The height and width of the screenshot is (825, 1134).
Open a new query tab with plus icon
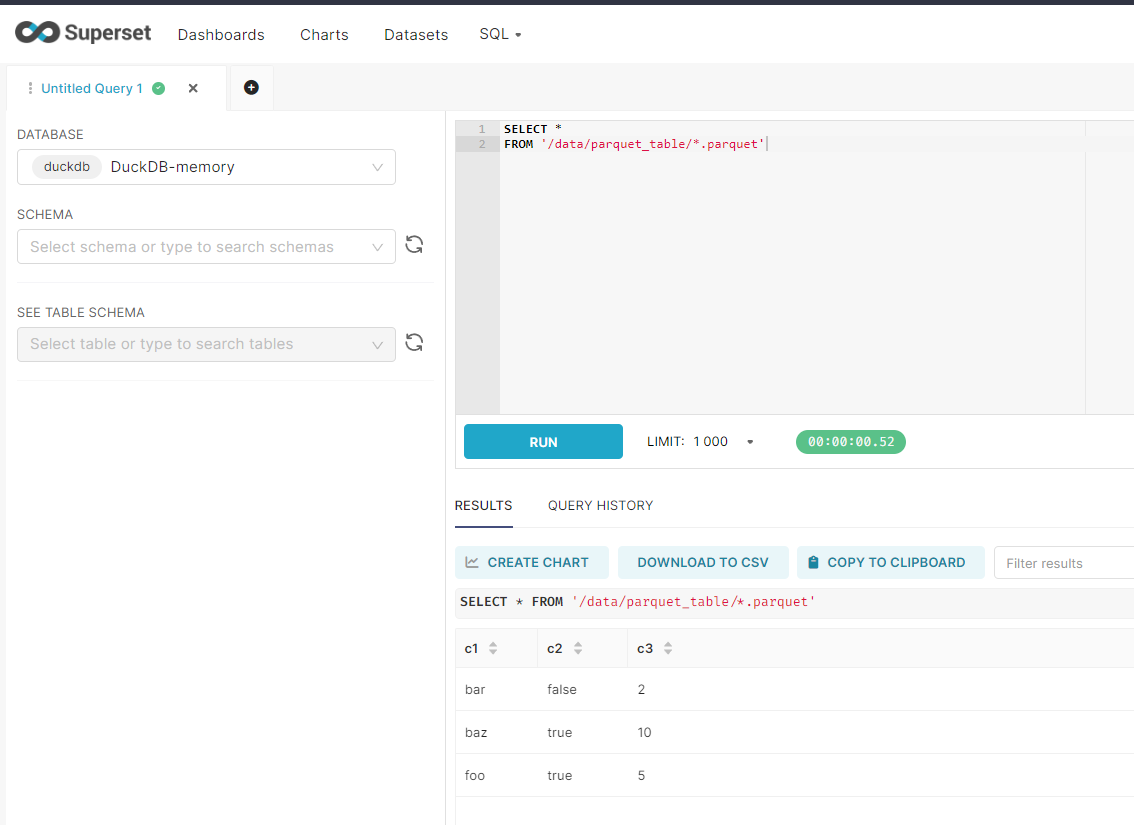point(250,88)
